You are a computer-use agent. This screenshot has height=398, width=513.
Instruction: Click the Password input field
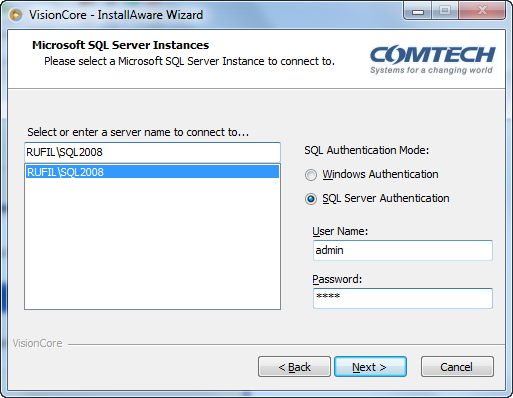coord(403,298)
